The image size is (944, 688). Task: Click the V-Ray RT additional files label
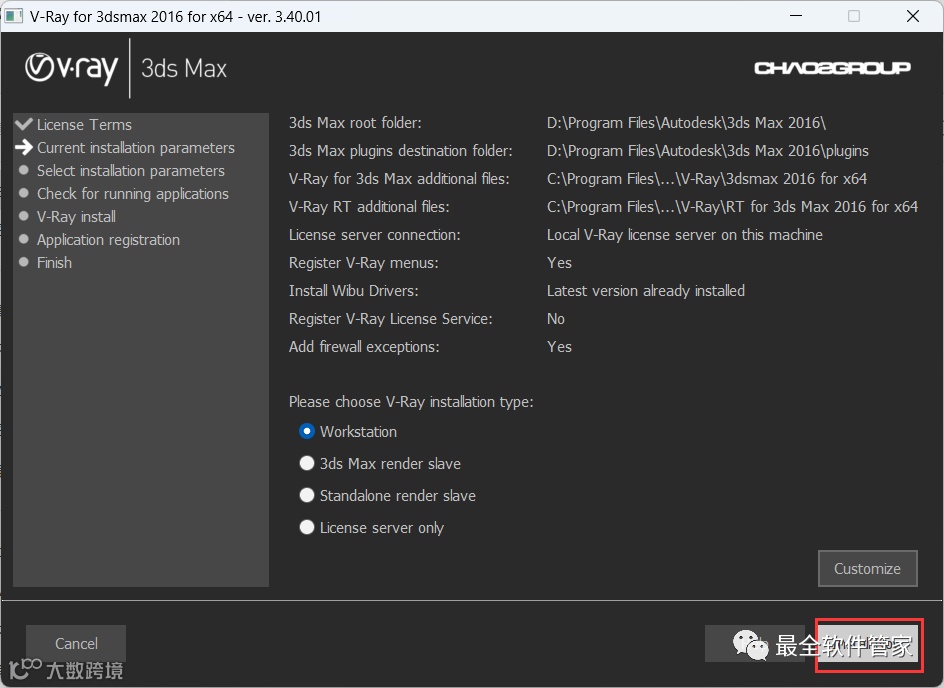point(369,207)
